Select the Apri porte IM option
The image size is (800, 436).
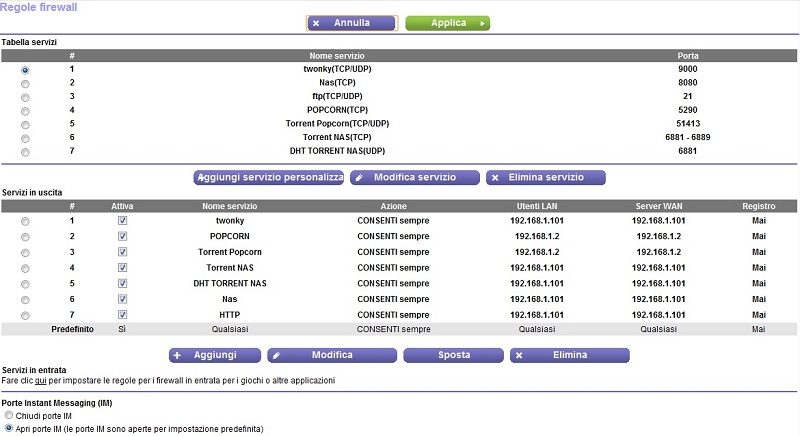9,428
